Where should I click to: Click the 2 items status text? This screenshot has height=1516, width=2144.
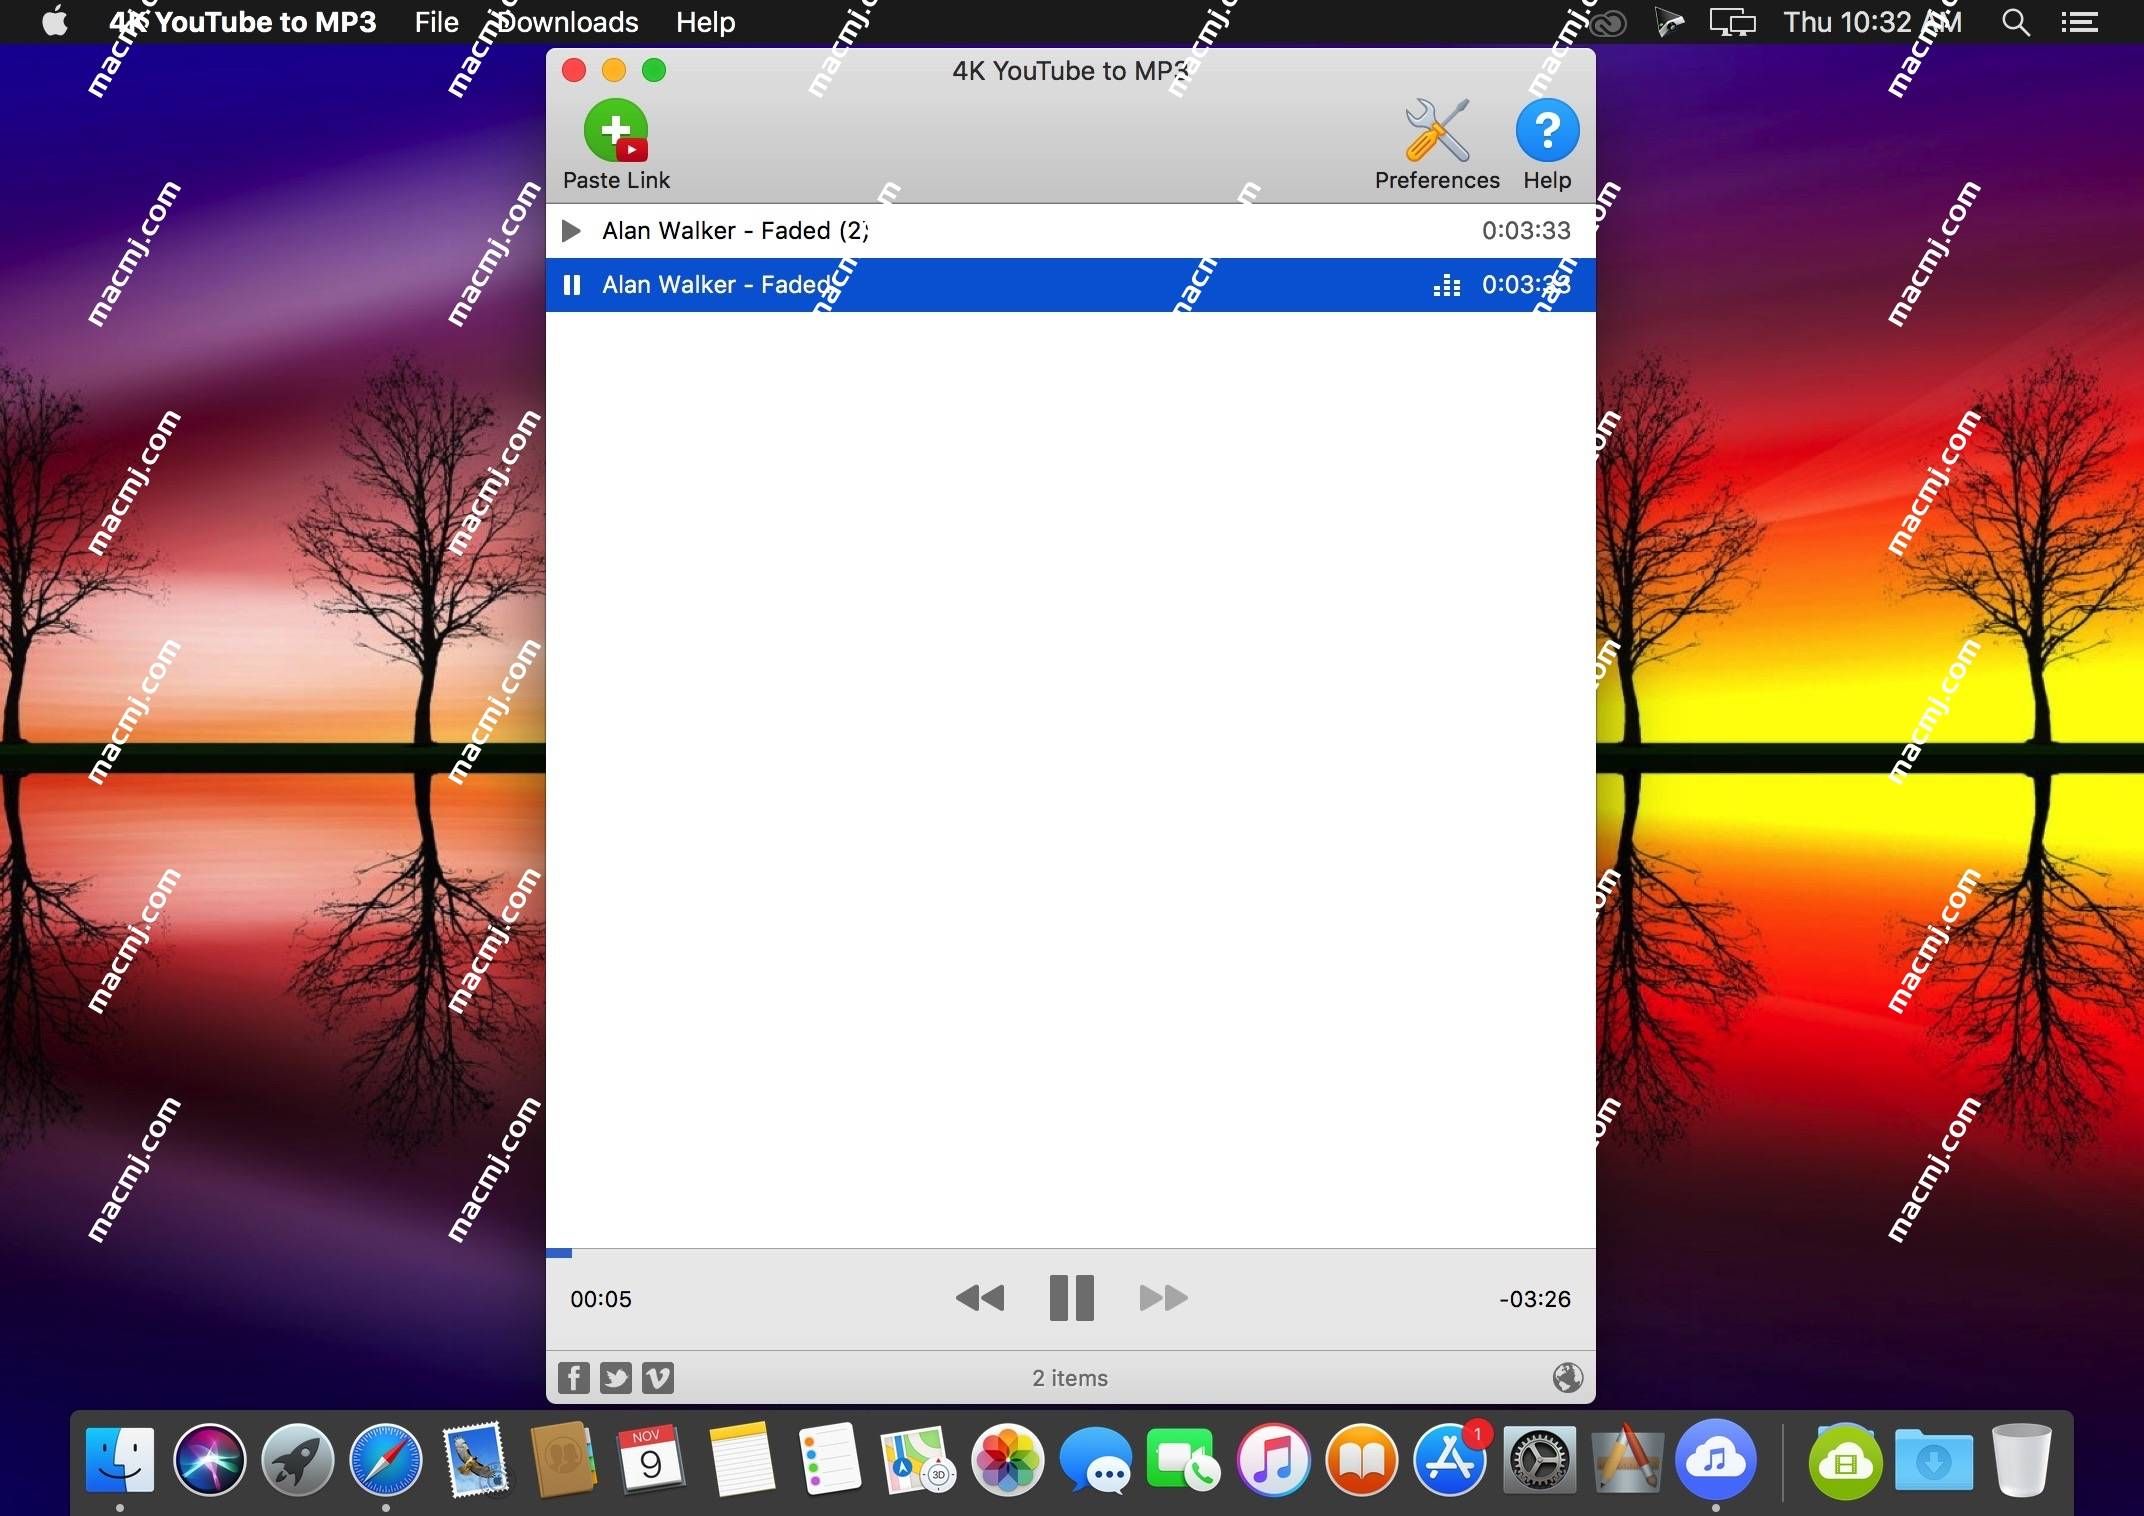[x=1070, y=1378]
